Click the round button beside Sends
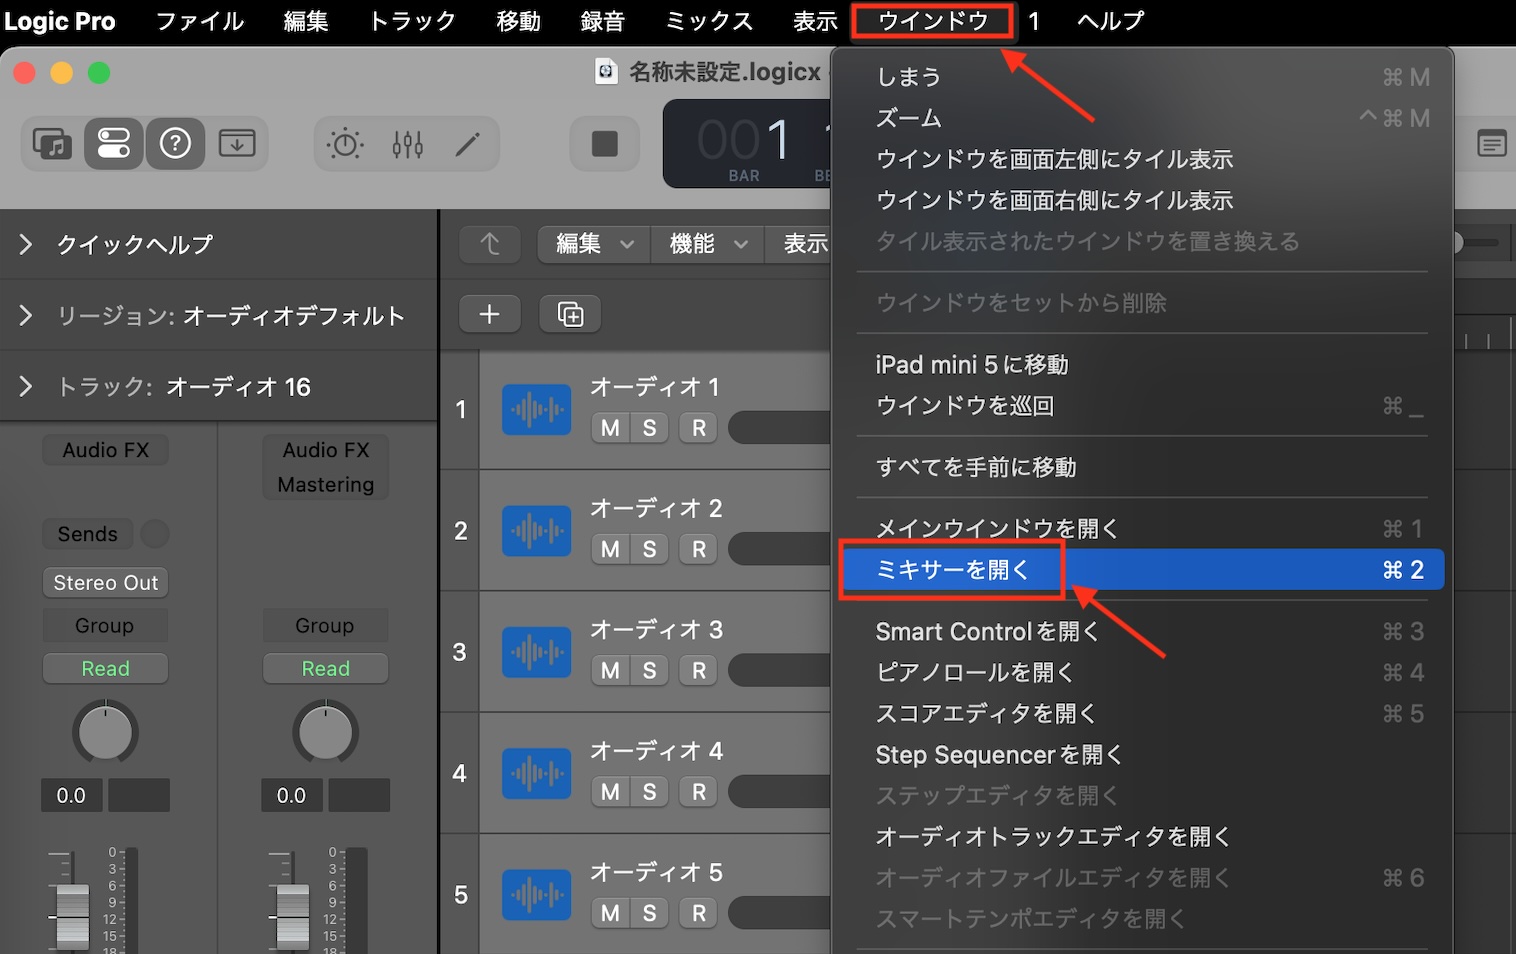Screen dimensions: 1516x954 [x=154, y=534]
